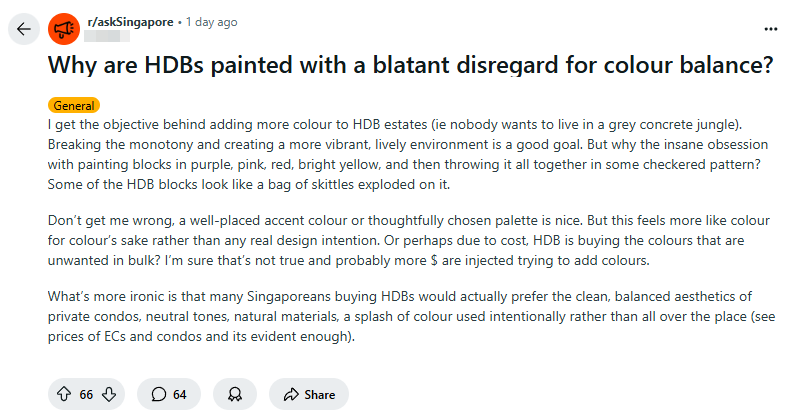Image resolution: width=794 pixels, height=419 pixels.
Task: Open the comments speech bubble icon
Action: click(x=158, y=394)
